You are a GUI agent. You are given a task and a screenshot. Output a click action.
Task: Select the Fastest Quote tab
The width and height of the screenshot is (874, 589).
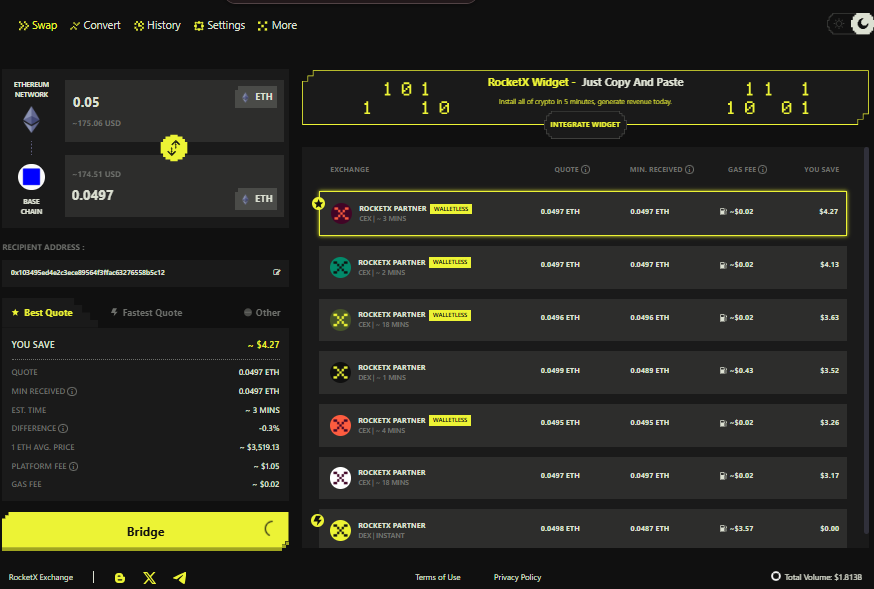click(147, 313)
